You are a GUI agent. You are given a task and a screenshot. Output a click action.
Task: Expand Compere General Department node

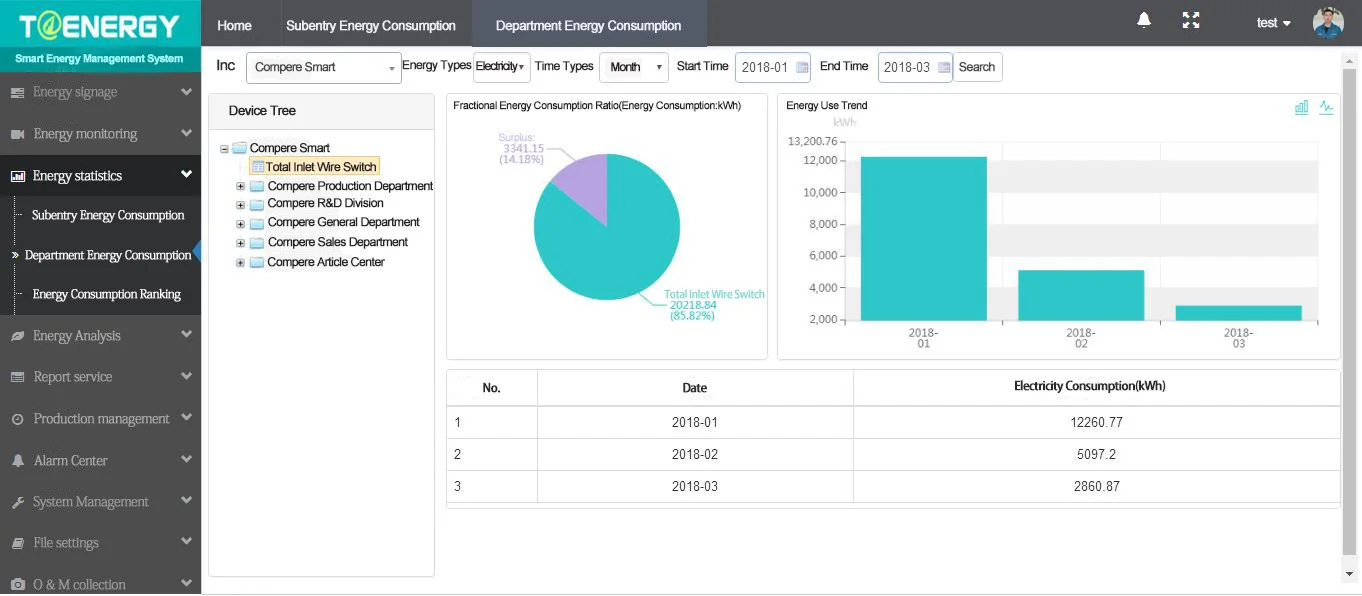click(240, 223)
